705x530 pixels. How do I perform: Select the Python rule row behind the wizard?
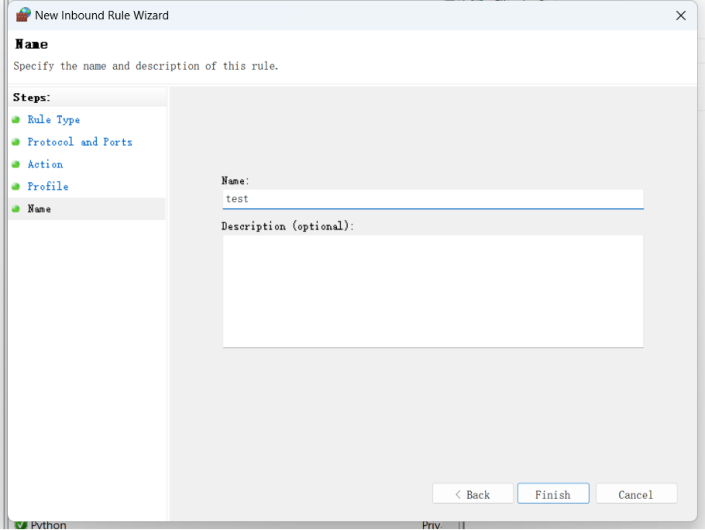point(49,525)
